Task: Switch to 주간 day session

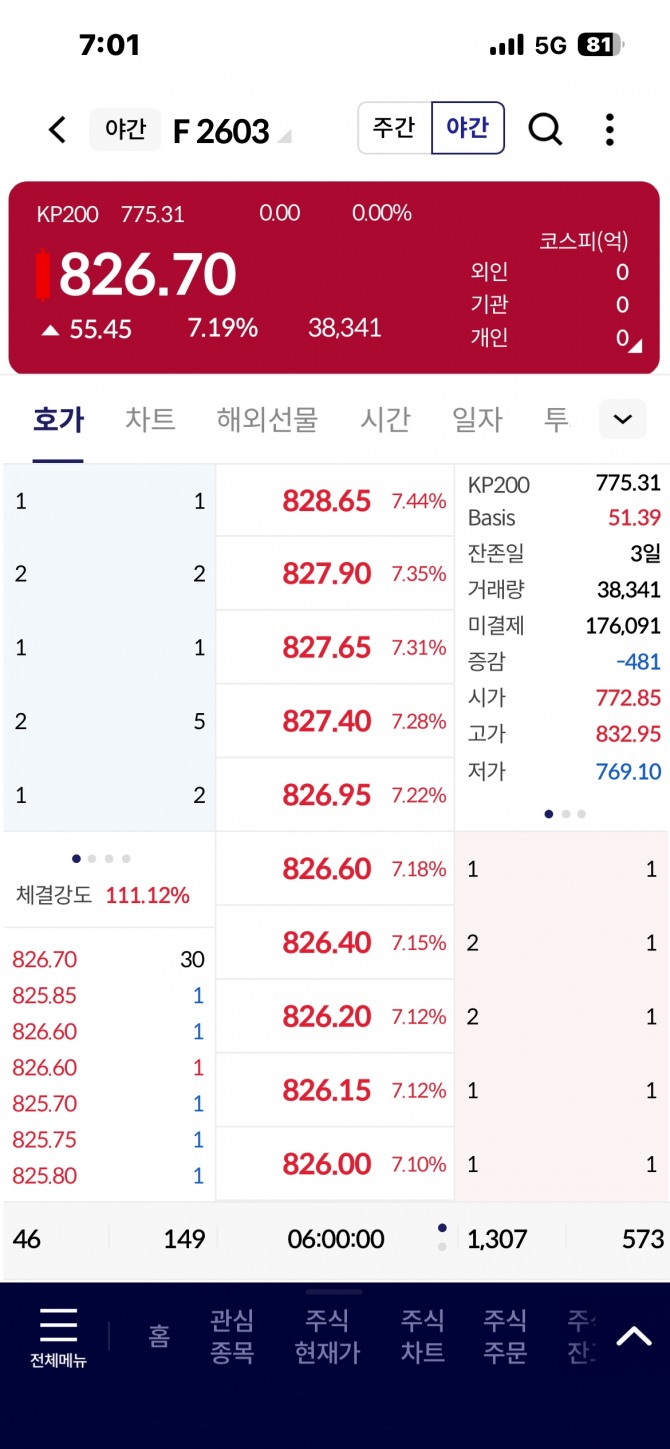Action: [x=395, y=128]
